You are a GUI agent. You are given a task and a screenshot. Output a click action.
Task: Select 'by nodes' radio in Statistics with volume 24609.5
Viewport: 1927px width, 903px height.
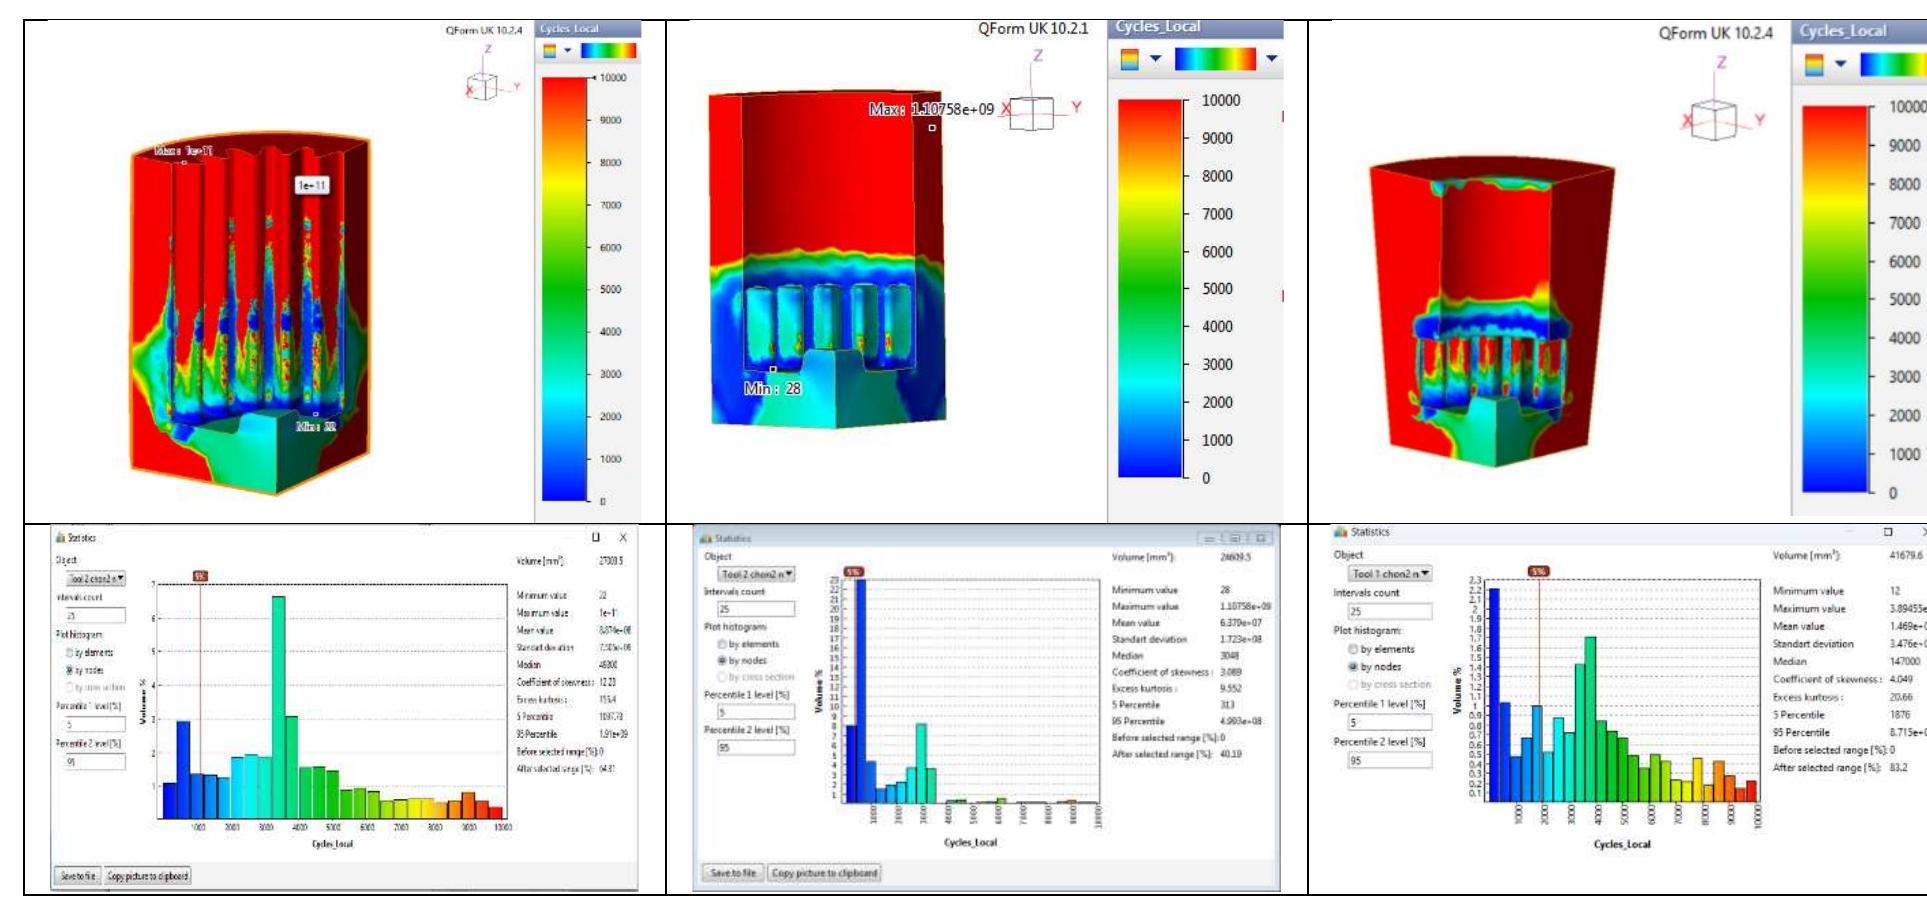coord(722,660)
